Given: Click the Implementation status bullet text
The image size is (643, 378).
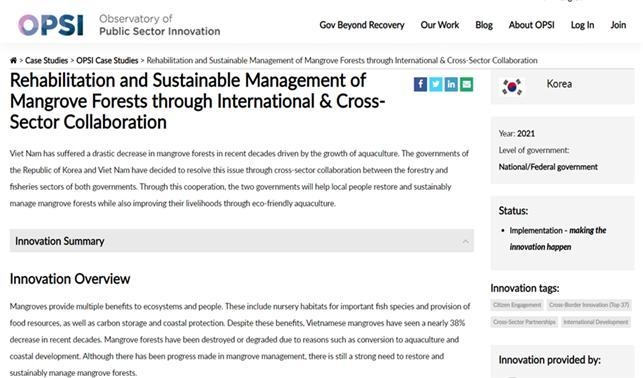Looking at the screenshot, I should pyautogui.click(x=557, y=239).
